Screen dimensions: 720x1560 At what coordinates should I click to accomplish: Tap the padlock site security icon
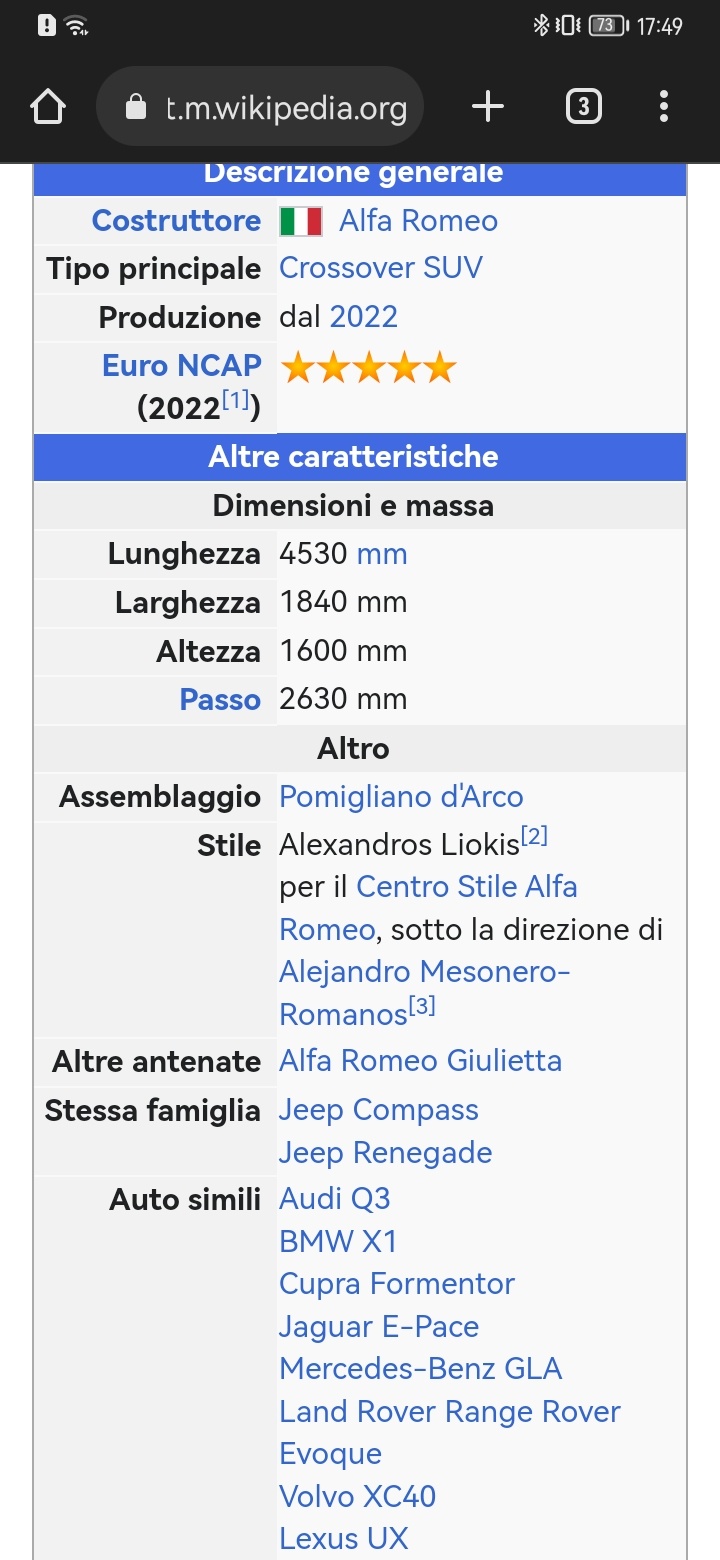click(x=136, y=107)
